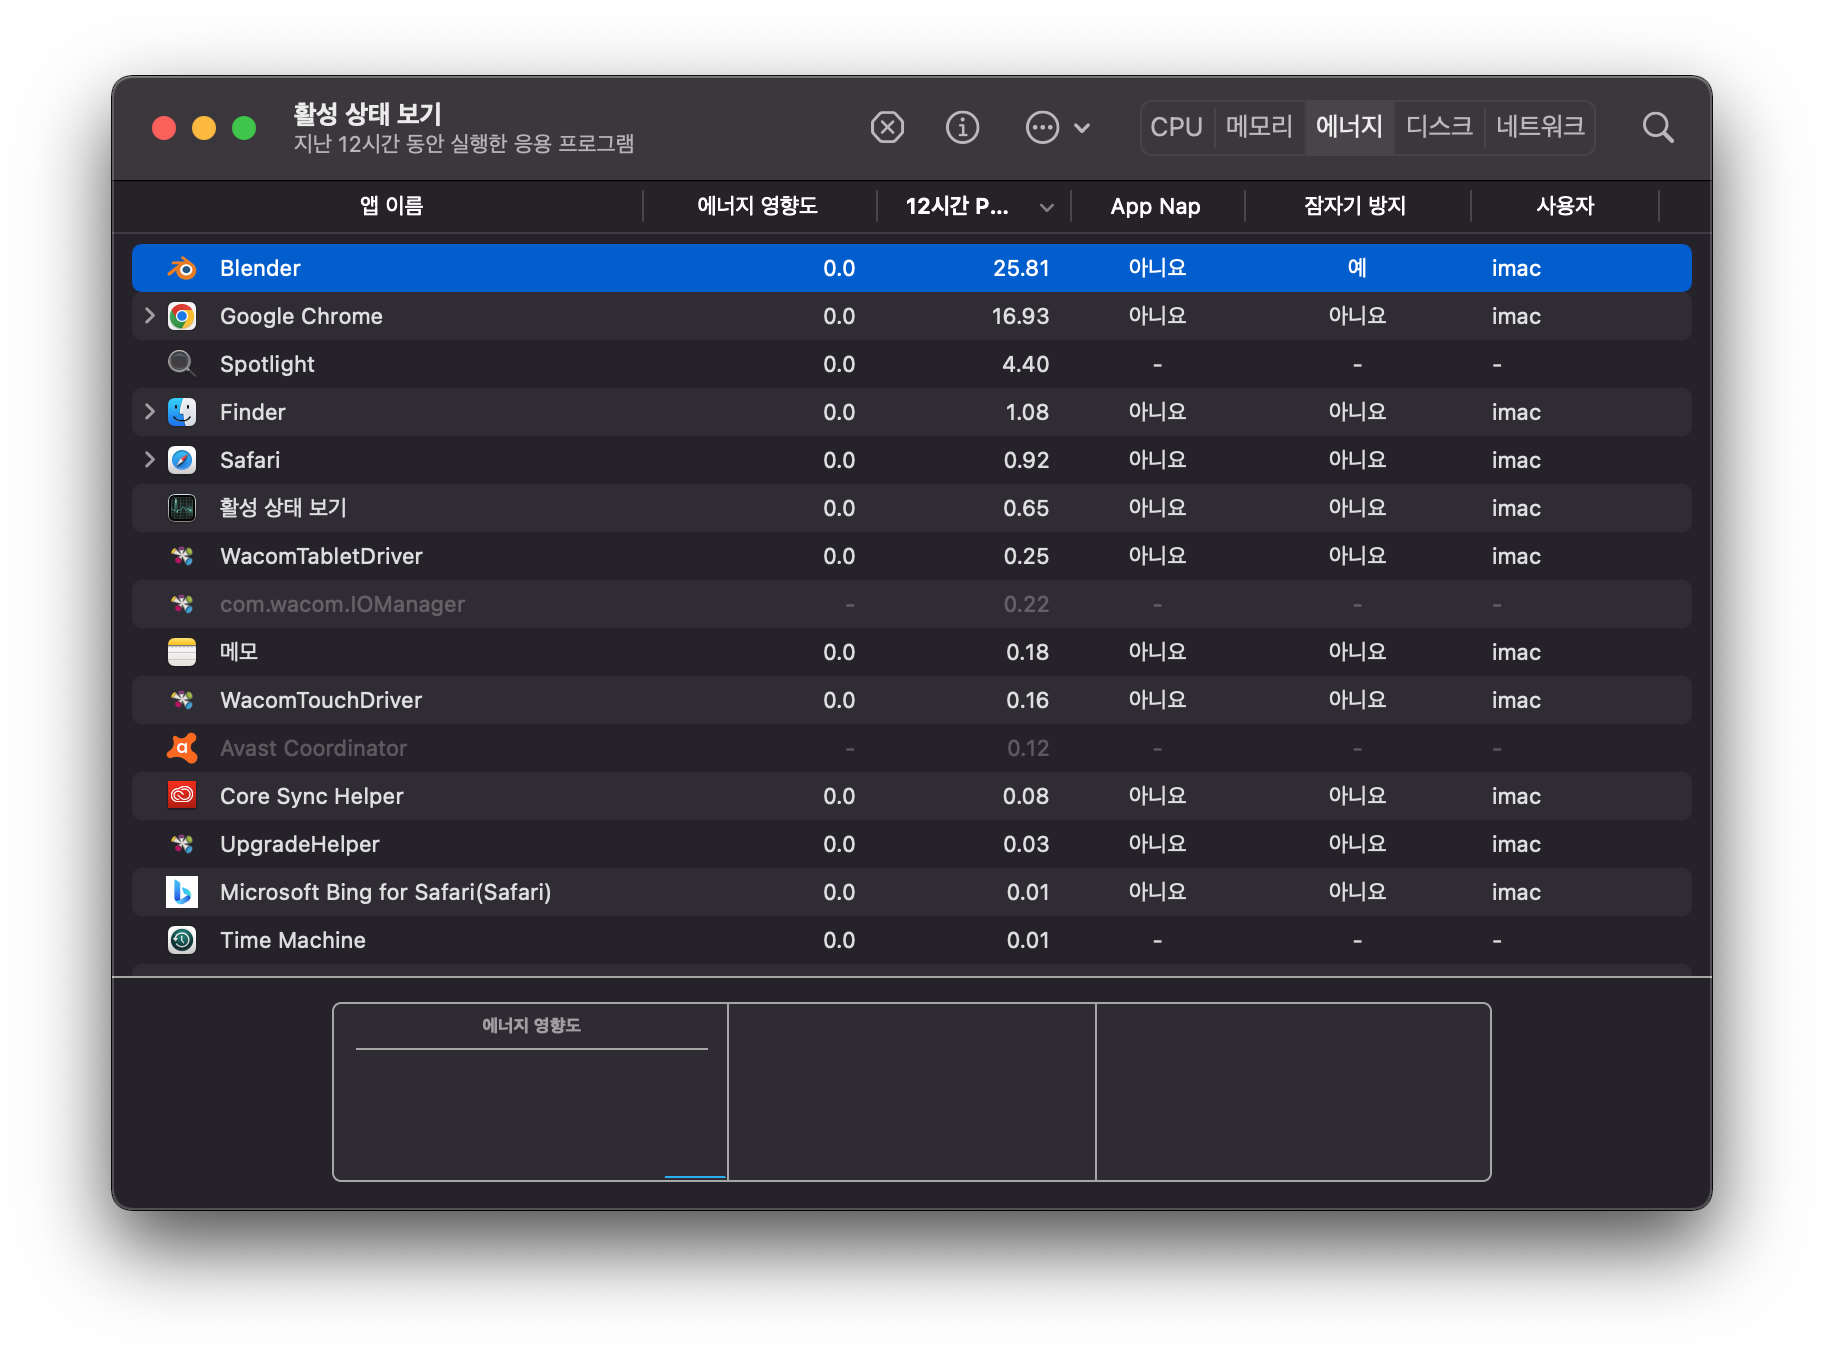Click Safari's 0.92 power value
Screen dimensions: 1824x1358
[1026, 460]
